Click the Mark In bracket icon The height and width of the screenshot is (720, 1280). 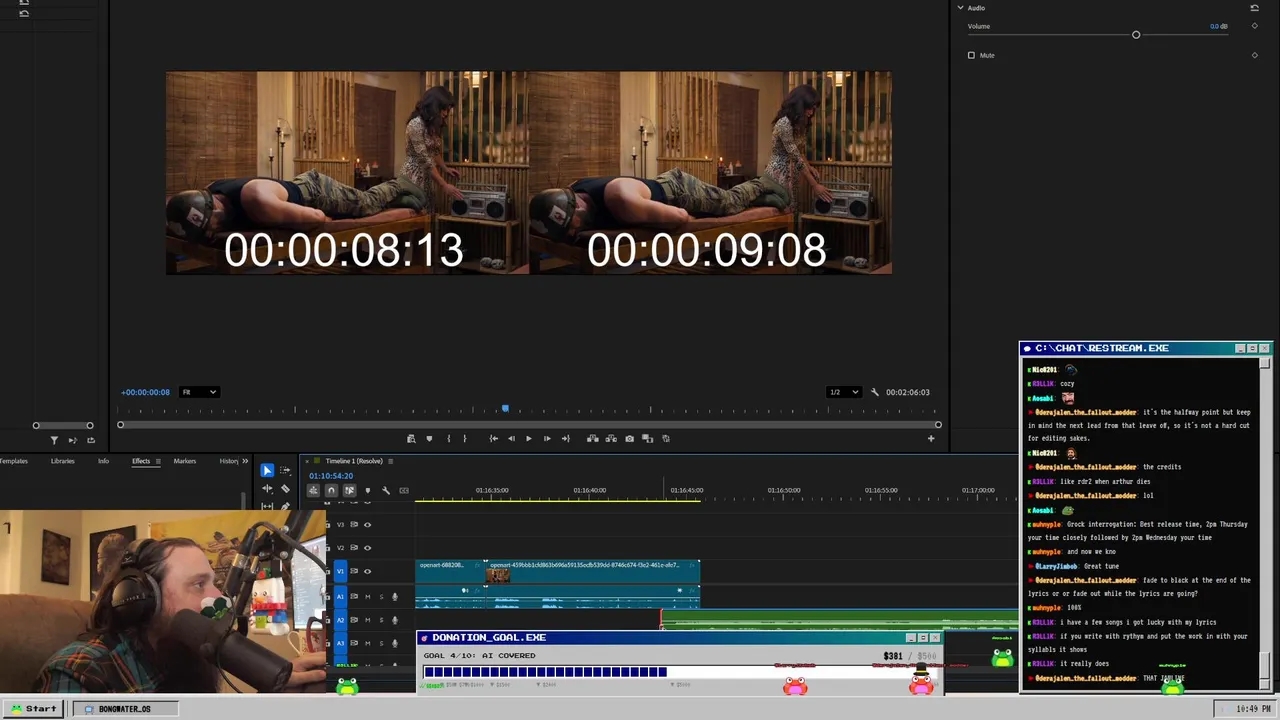tap(448, 438)
